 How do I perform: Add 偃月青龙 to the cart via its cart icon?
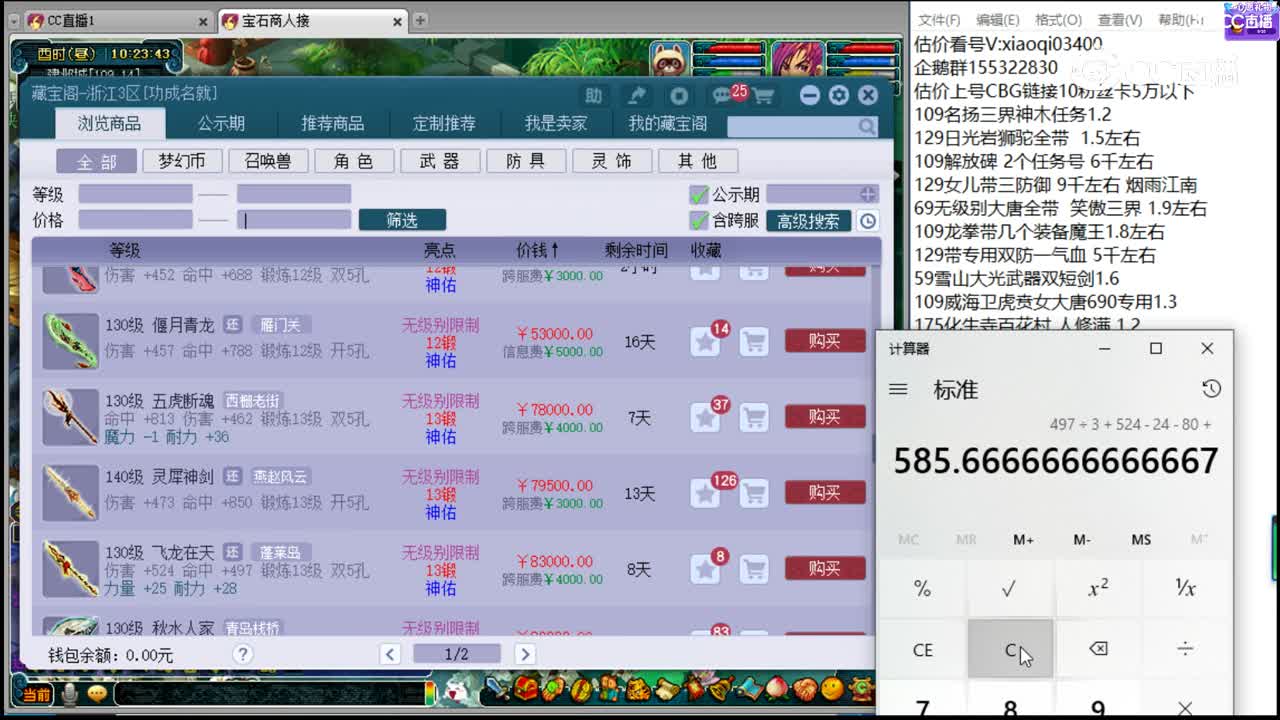pyautogui.click(x=754, y=341)
